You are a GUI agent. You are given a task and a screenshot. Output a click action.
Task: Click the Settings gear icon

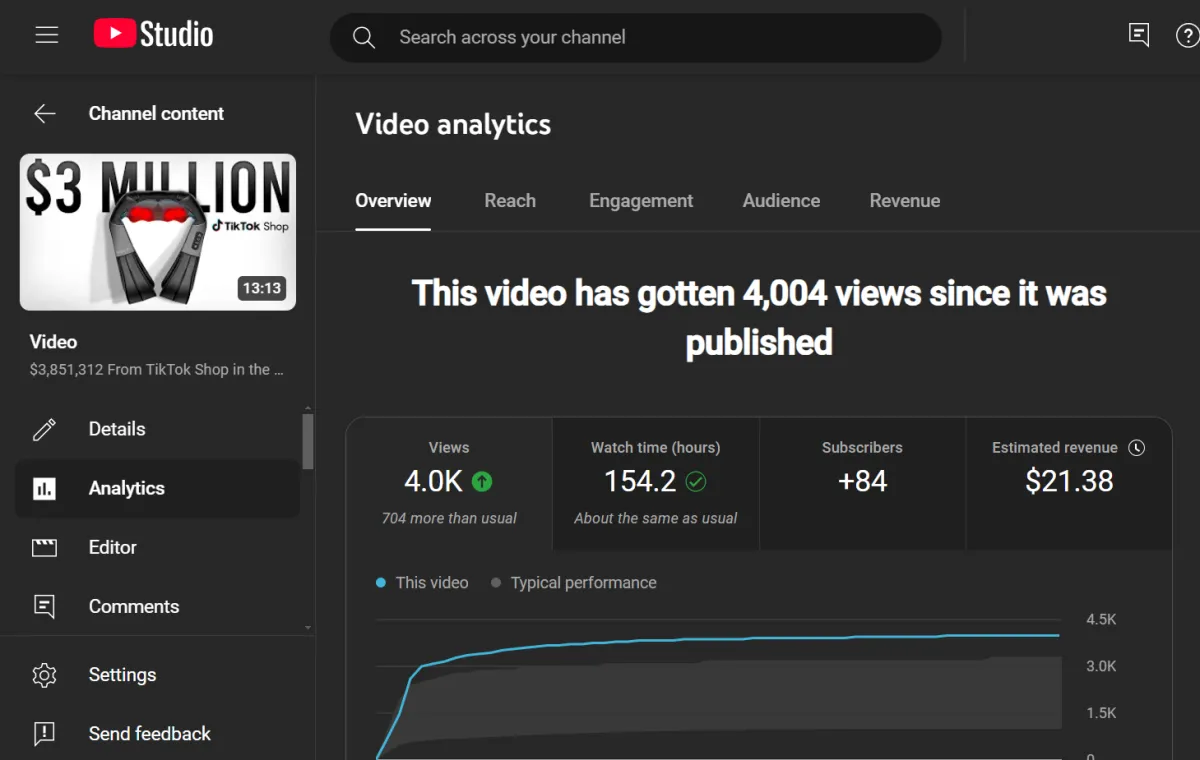44,675
